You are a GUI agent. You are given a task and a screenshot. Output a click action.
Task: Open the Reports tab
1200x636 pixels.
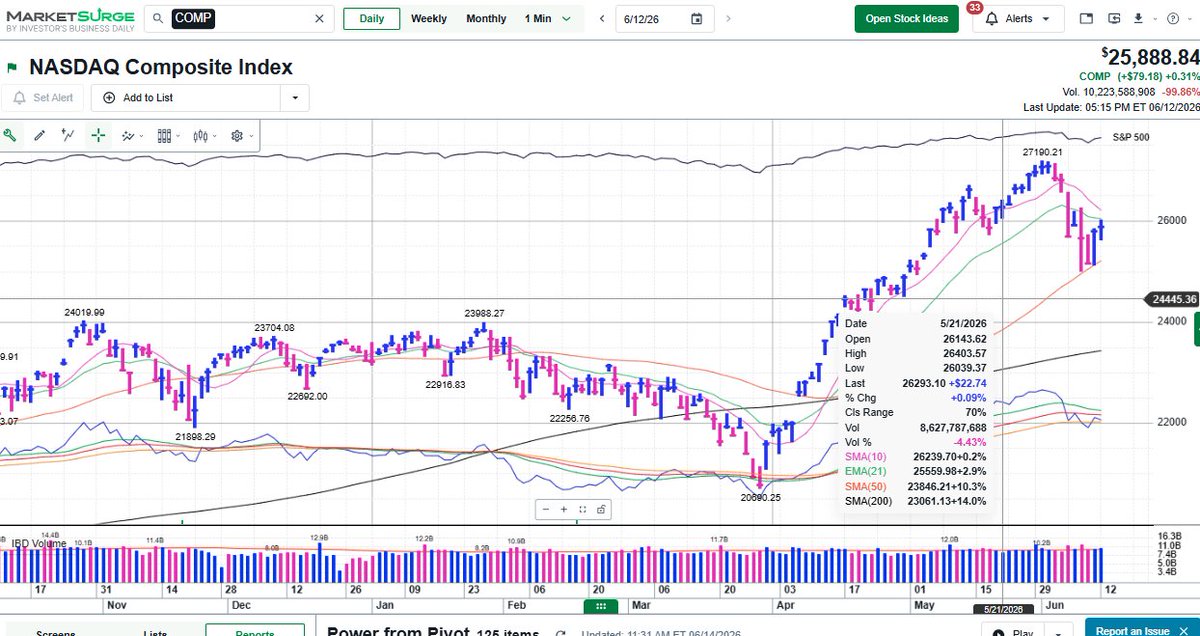click(255, 631)
